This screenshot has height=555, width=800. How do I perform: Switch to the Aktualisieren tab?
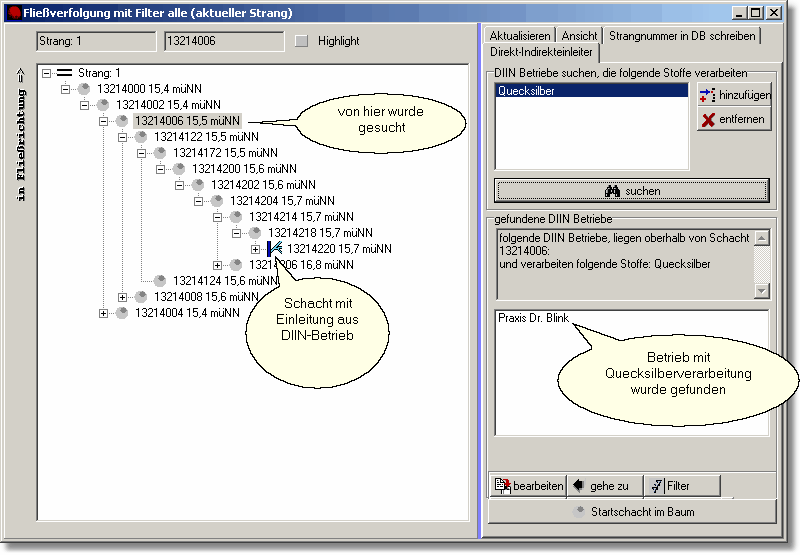point(519,36)
